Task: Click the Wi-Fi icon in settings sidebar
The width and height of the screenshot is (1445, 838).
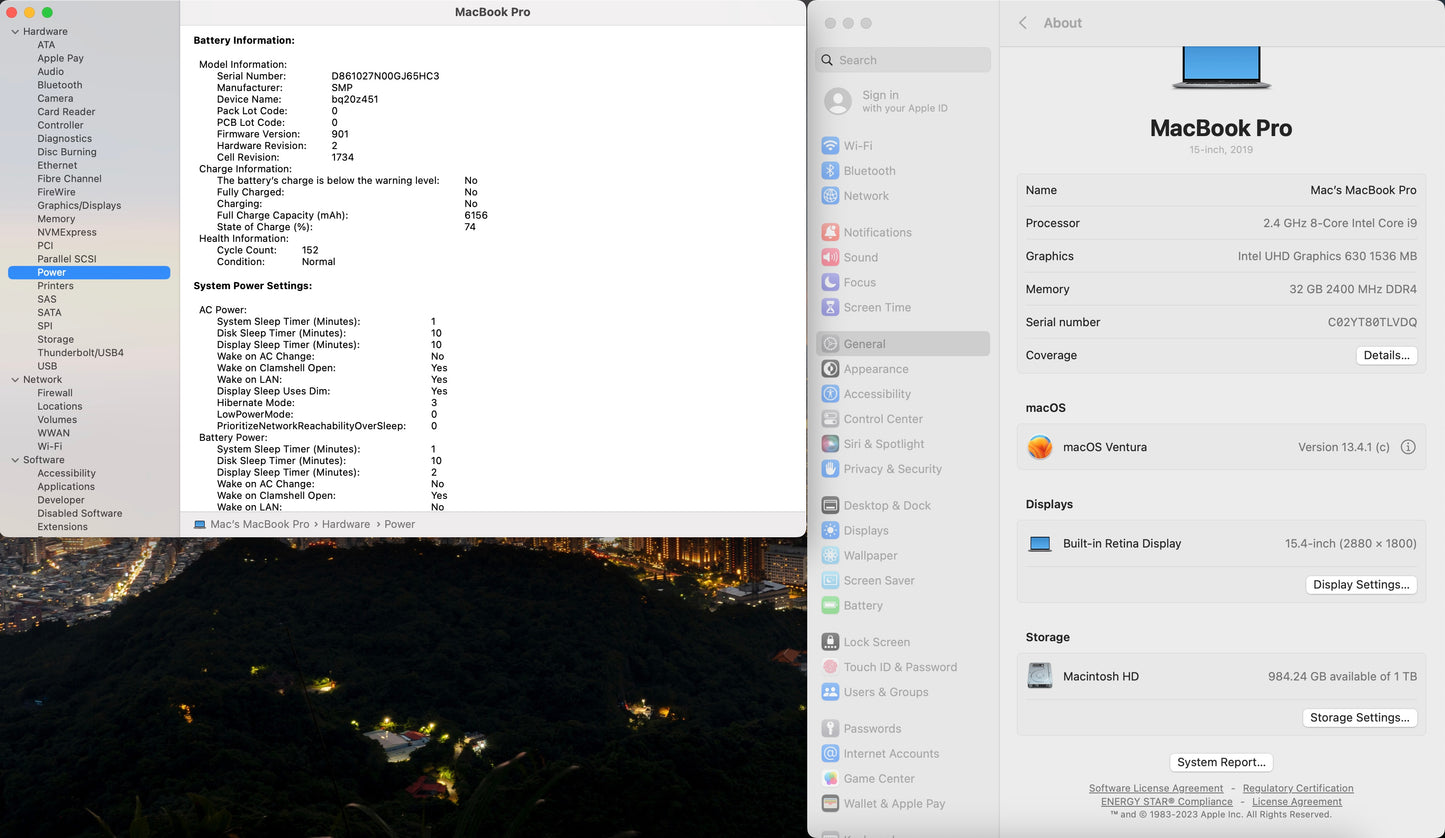Action: pyautogui.click(x=830, y=146)
